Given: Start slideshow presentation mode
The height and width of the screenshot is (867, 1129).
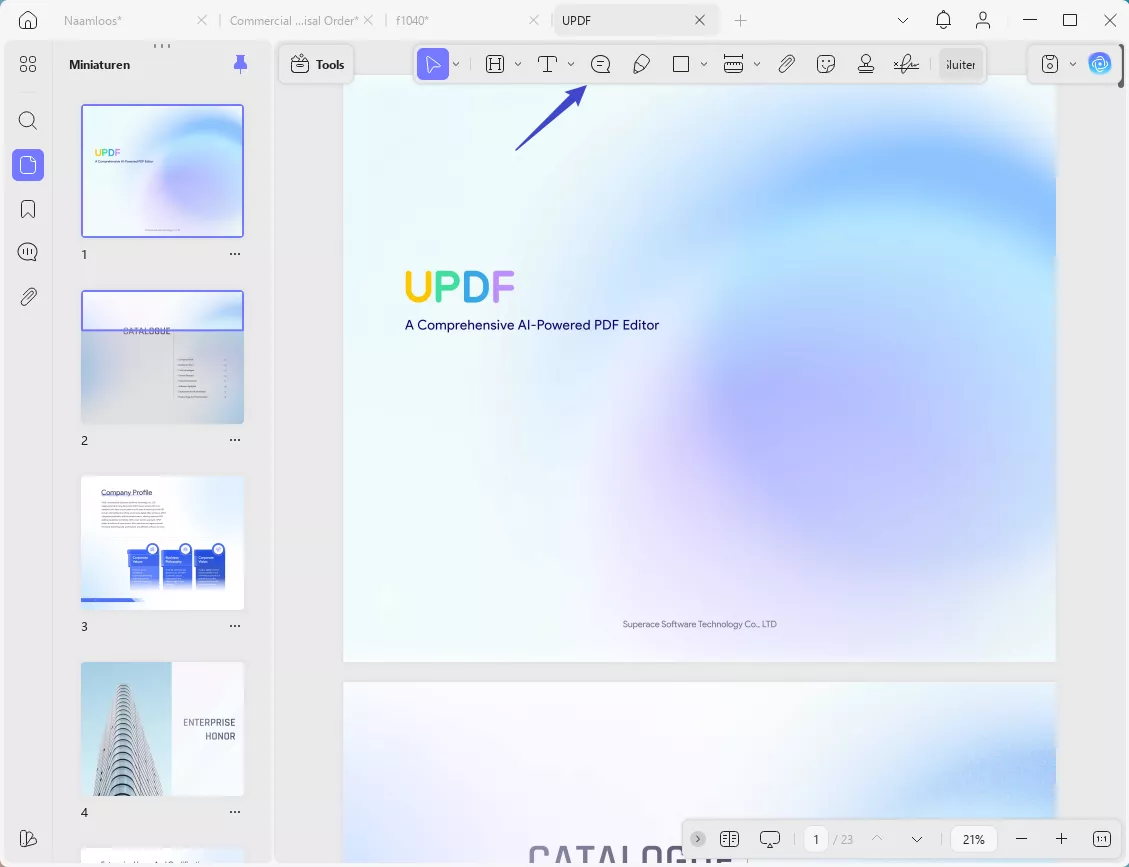Looking at the screenshot, I should pos(770,839).
